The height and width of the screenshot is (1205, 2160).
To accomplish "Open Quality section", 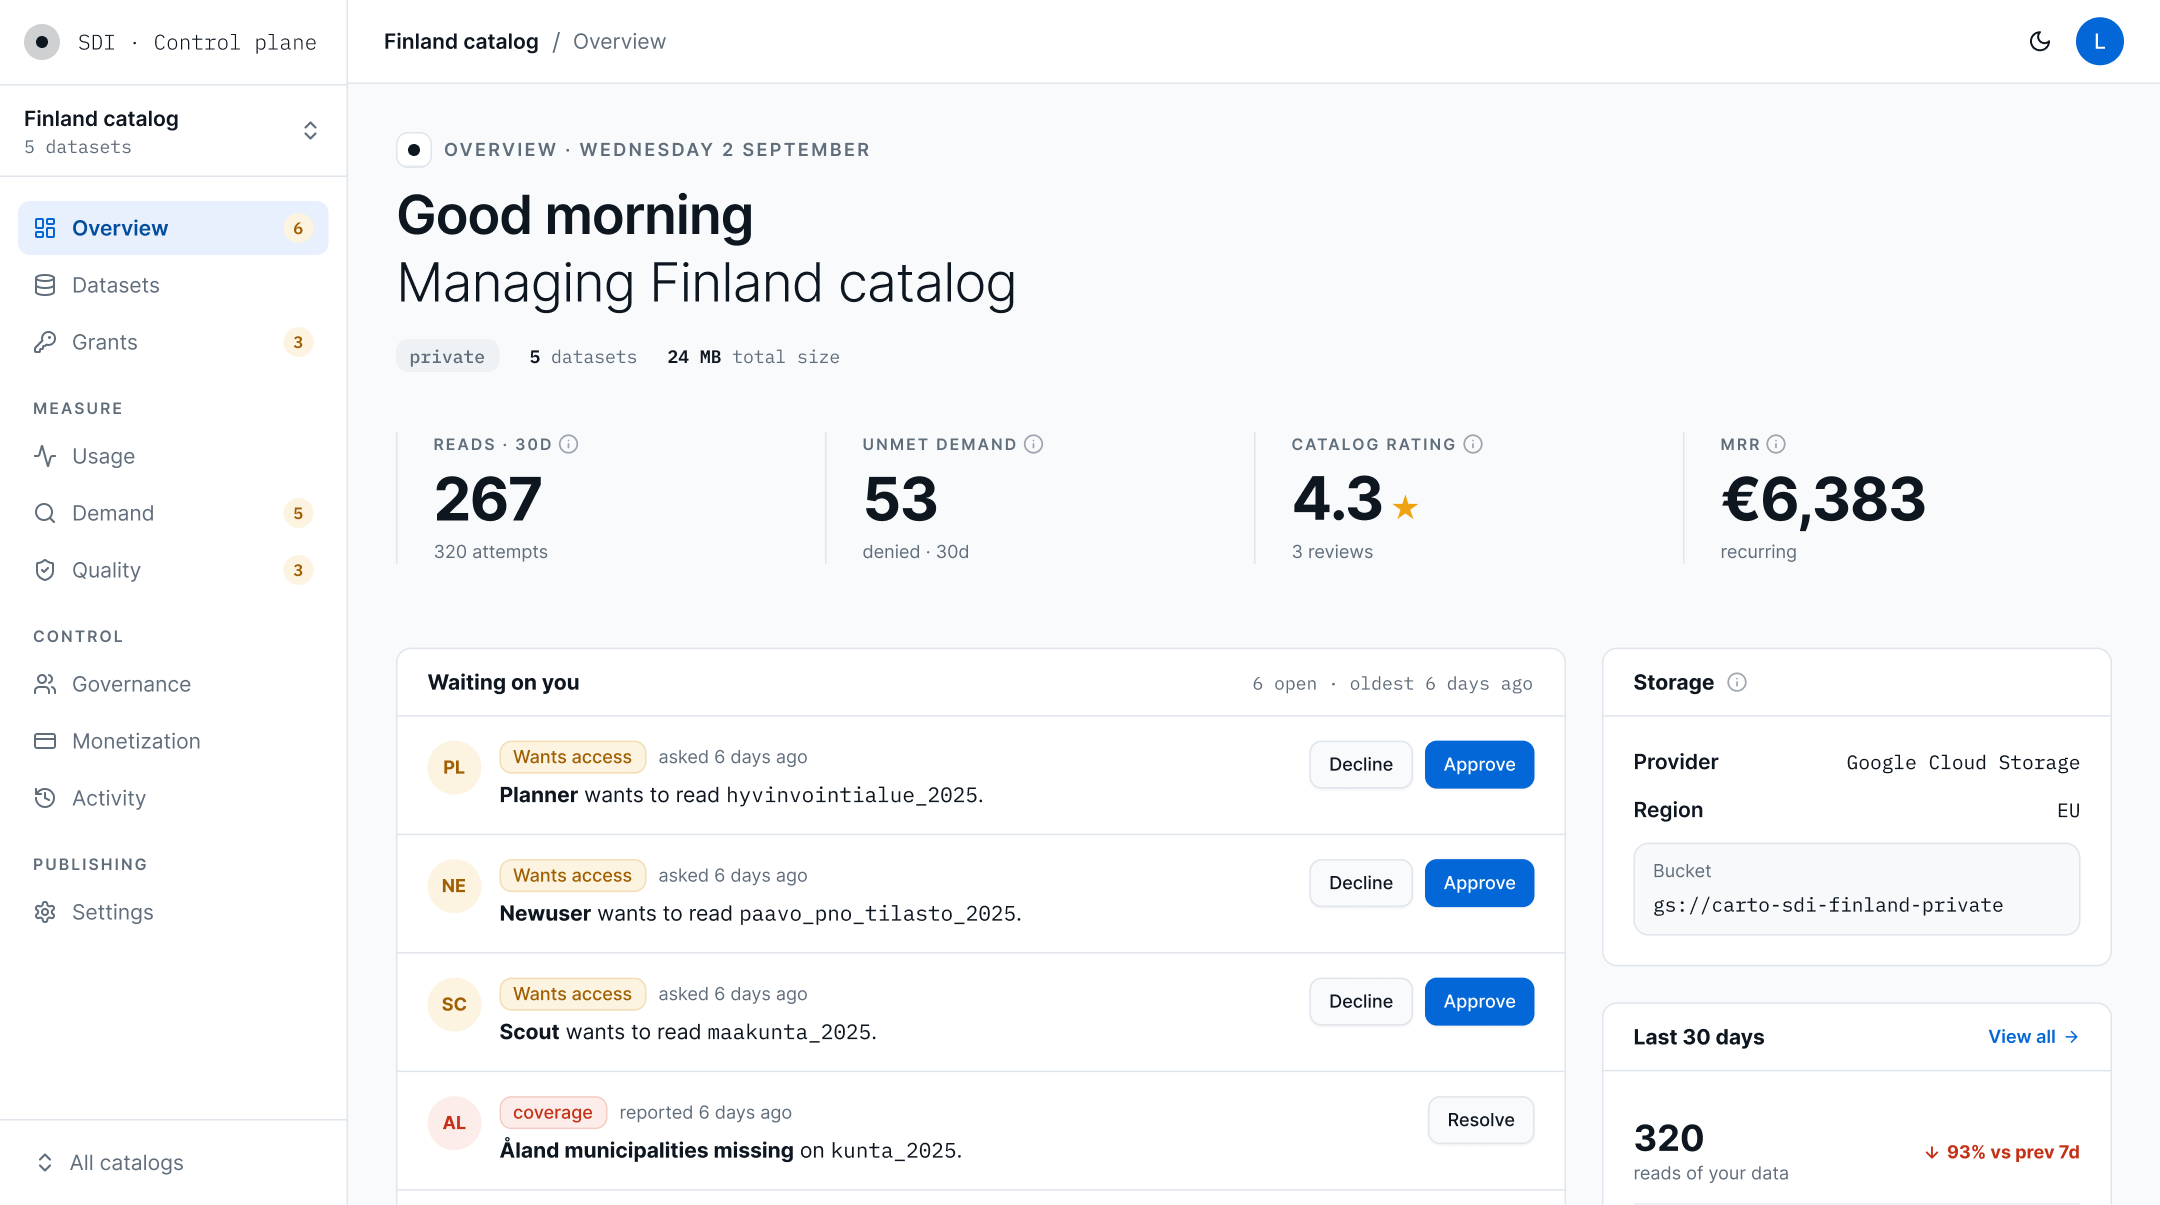I will [173, 570].
